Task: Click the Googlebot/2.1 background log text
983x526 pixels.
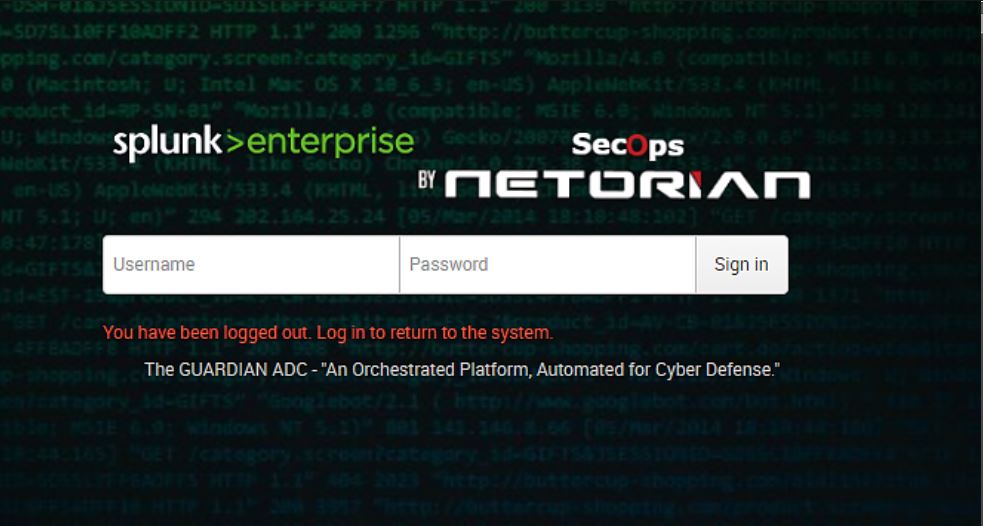Action: 342,399
